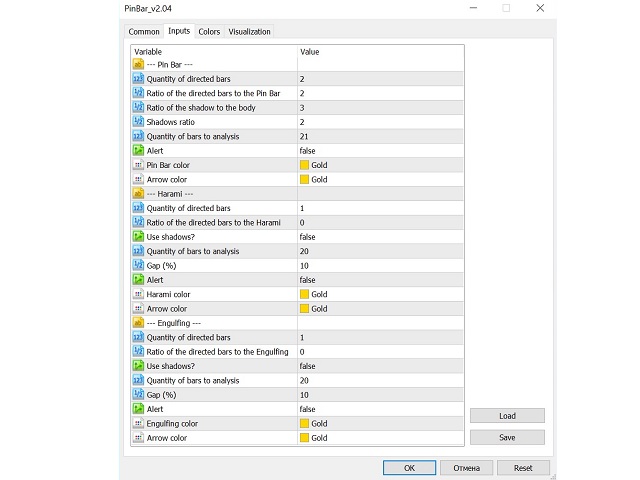The width and height of the screenshot is (640, 480).
Task: Switch to the Colors tab
Action: [209, 31]
